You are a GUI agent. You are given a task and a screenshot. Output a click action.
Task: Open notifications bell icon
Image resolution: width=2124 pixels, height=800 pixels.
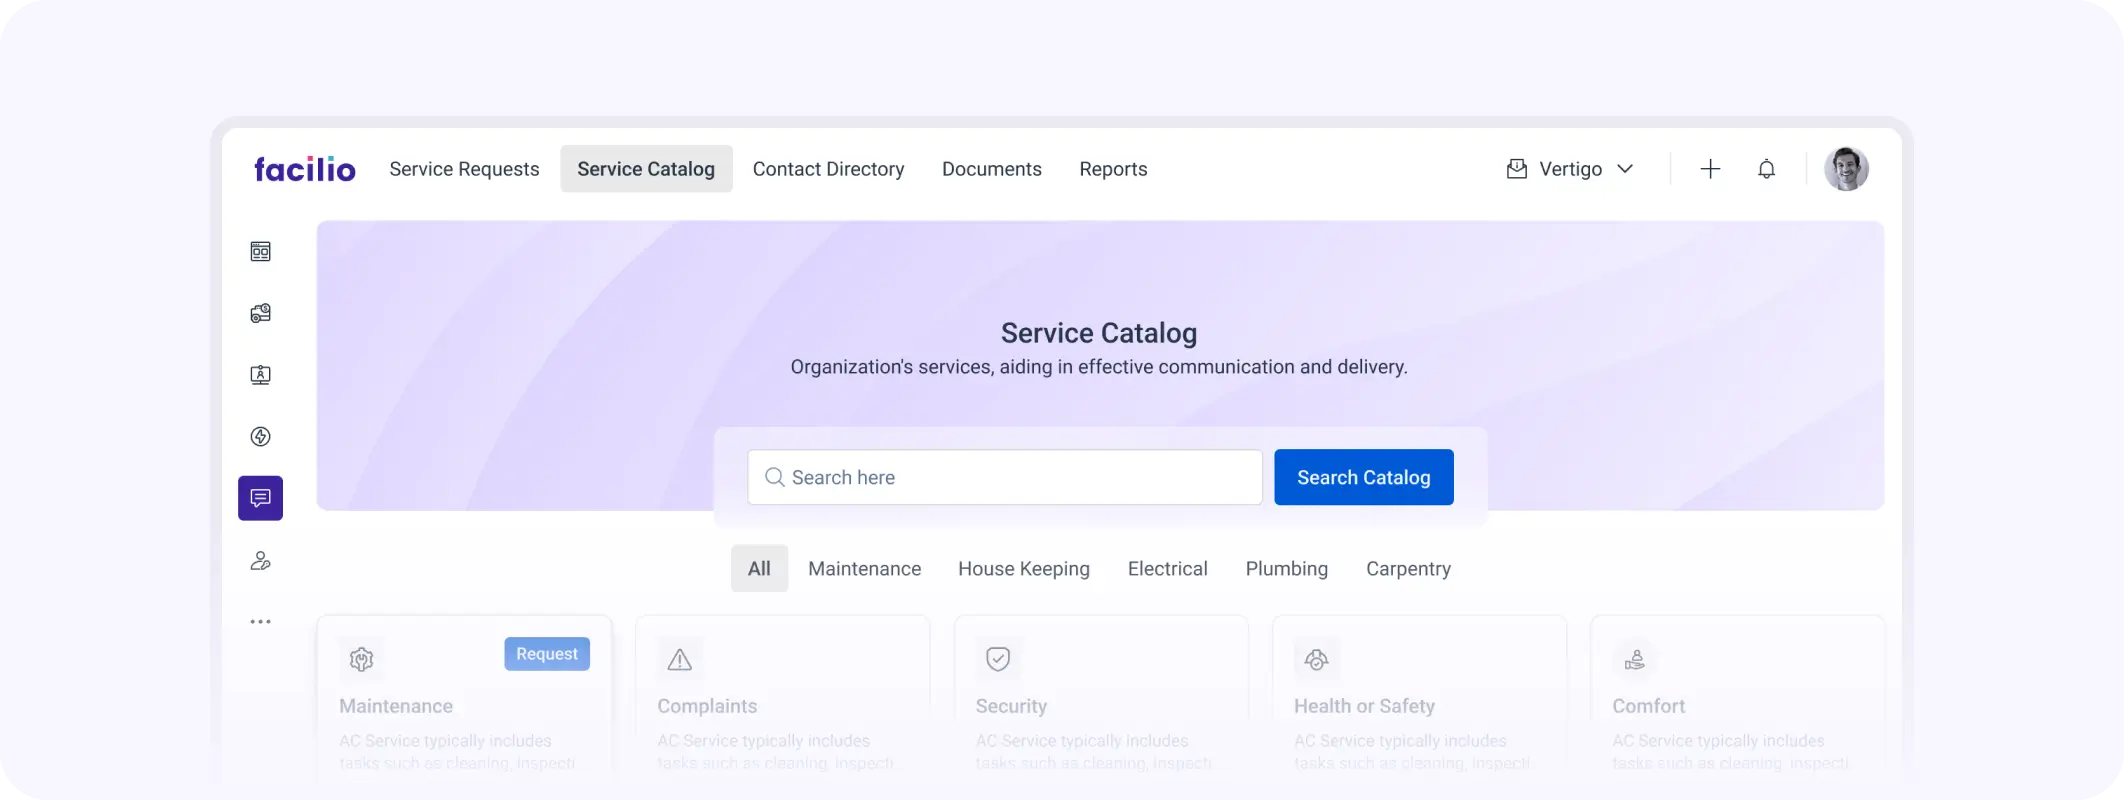tap(1767, 169)
